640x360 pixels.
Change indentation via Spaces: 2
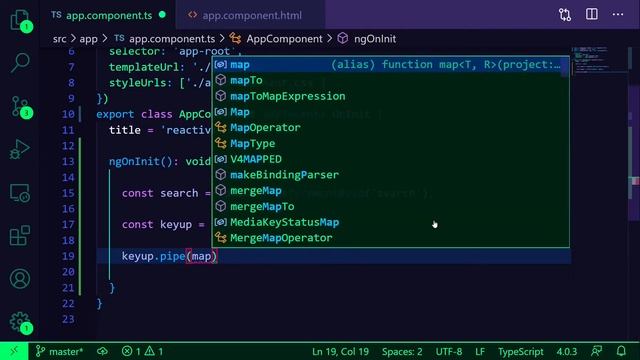(x=402, y=351)
